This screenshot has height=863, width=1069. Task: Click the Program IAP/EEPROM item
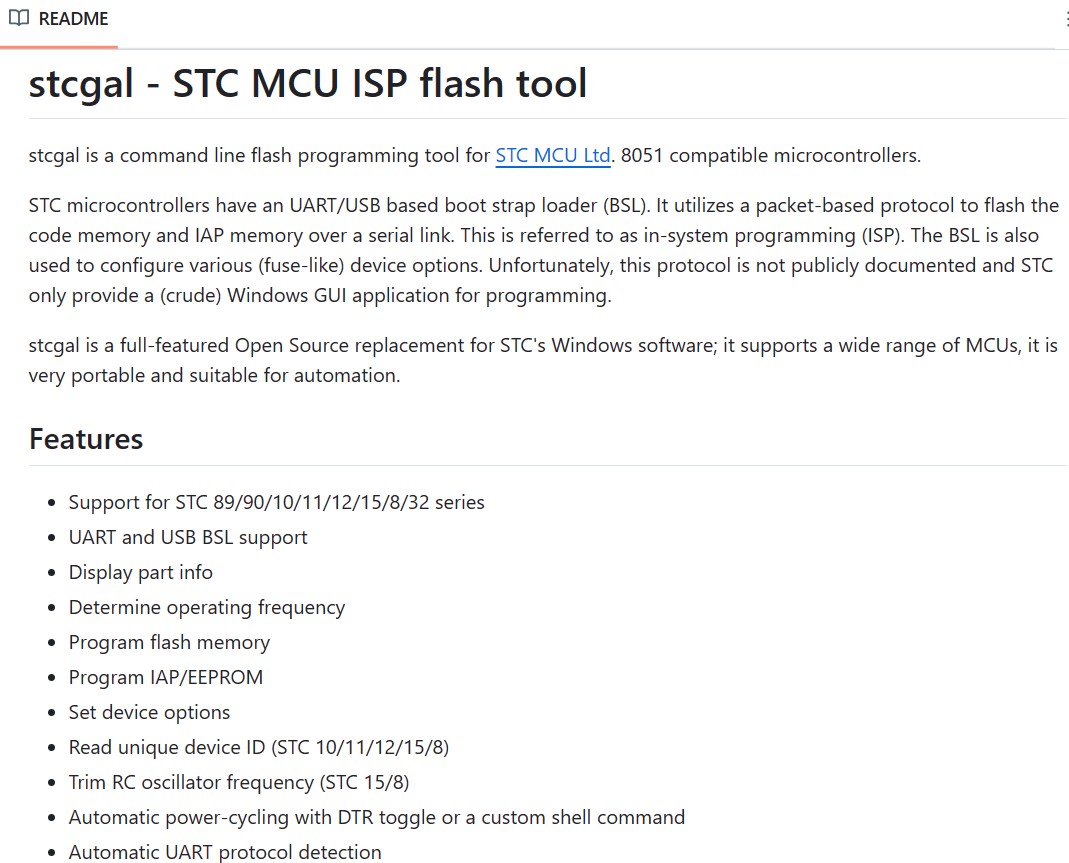pos(166,677)
